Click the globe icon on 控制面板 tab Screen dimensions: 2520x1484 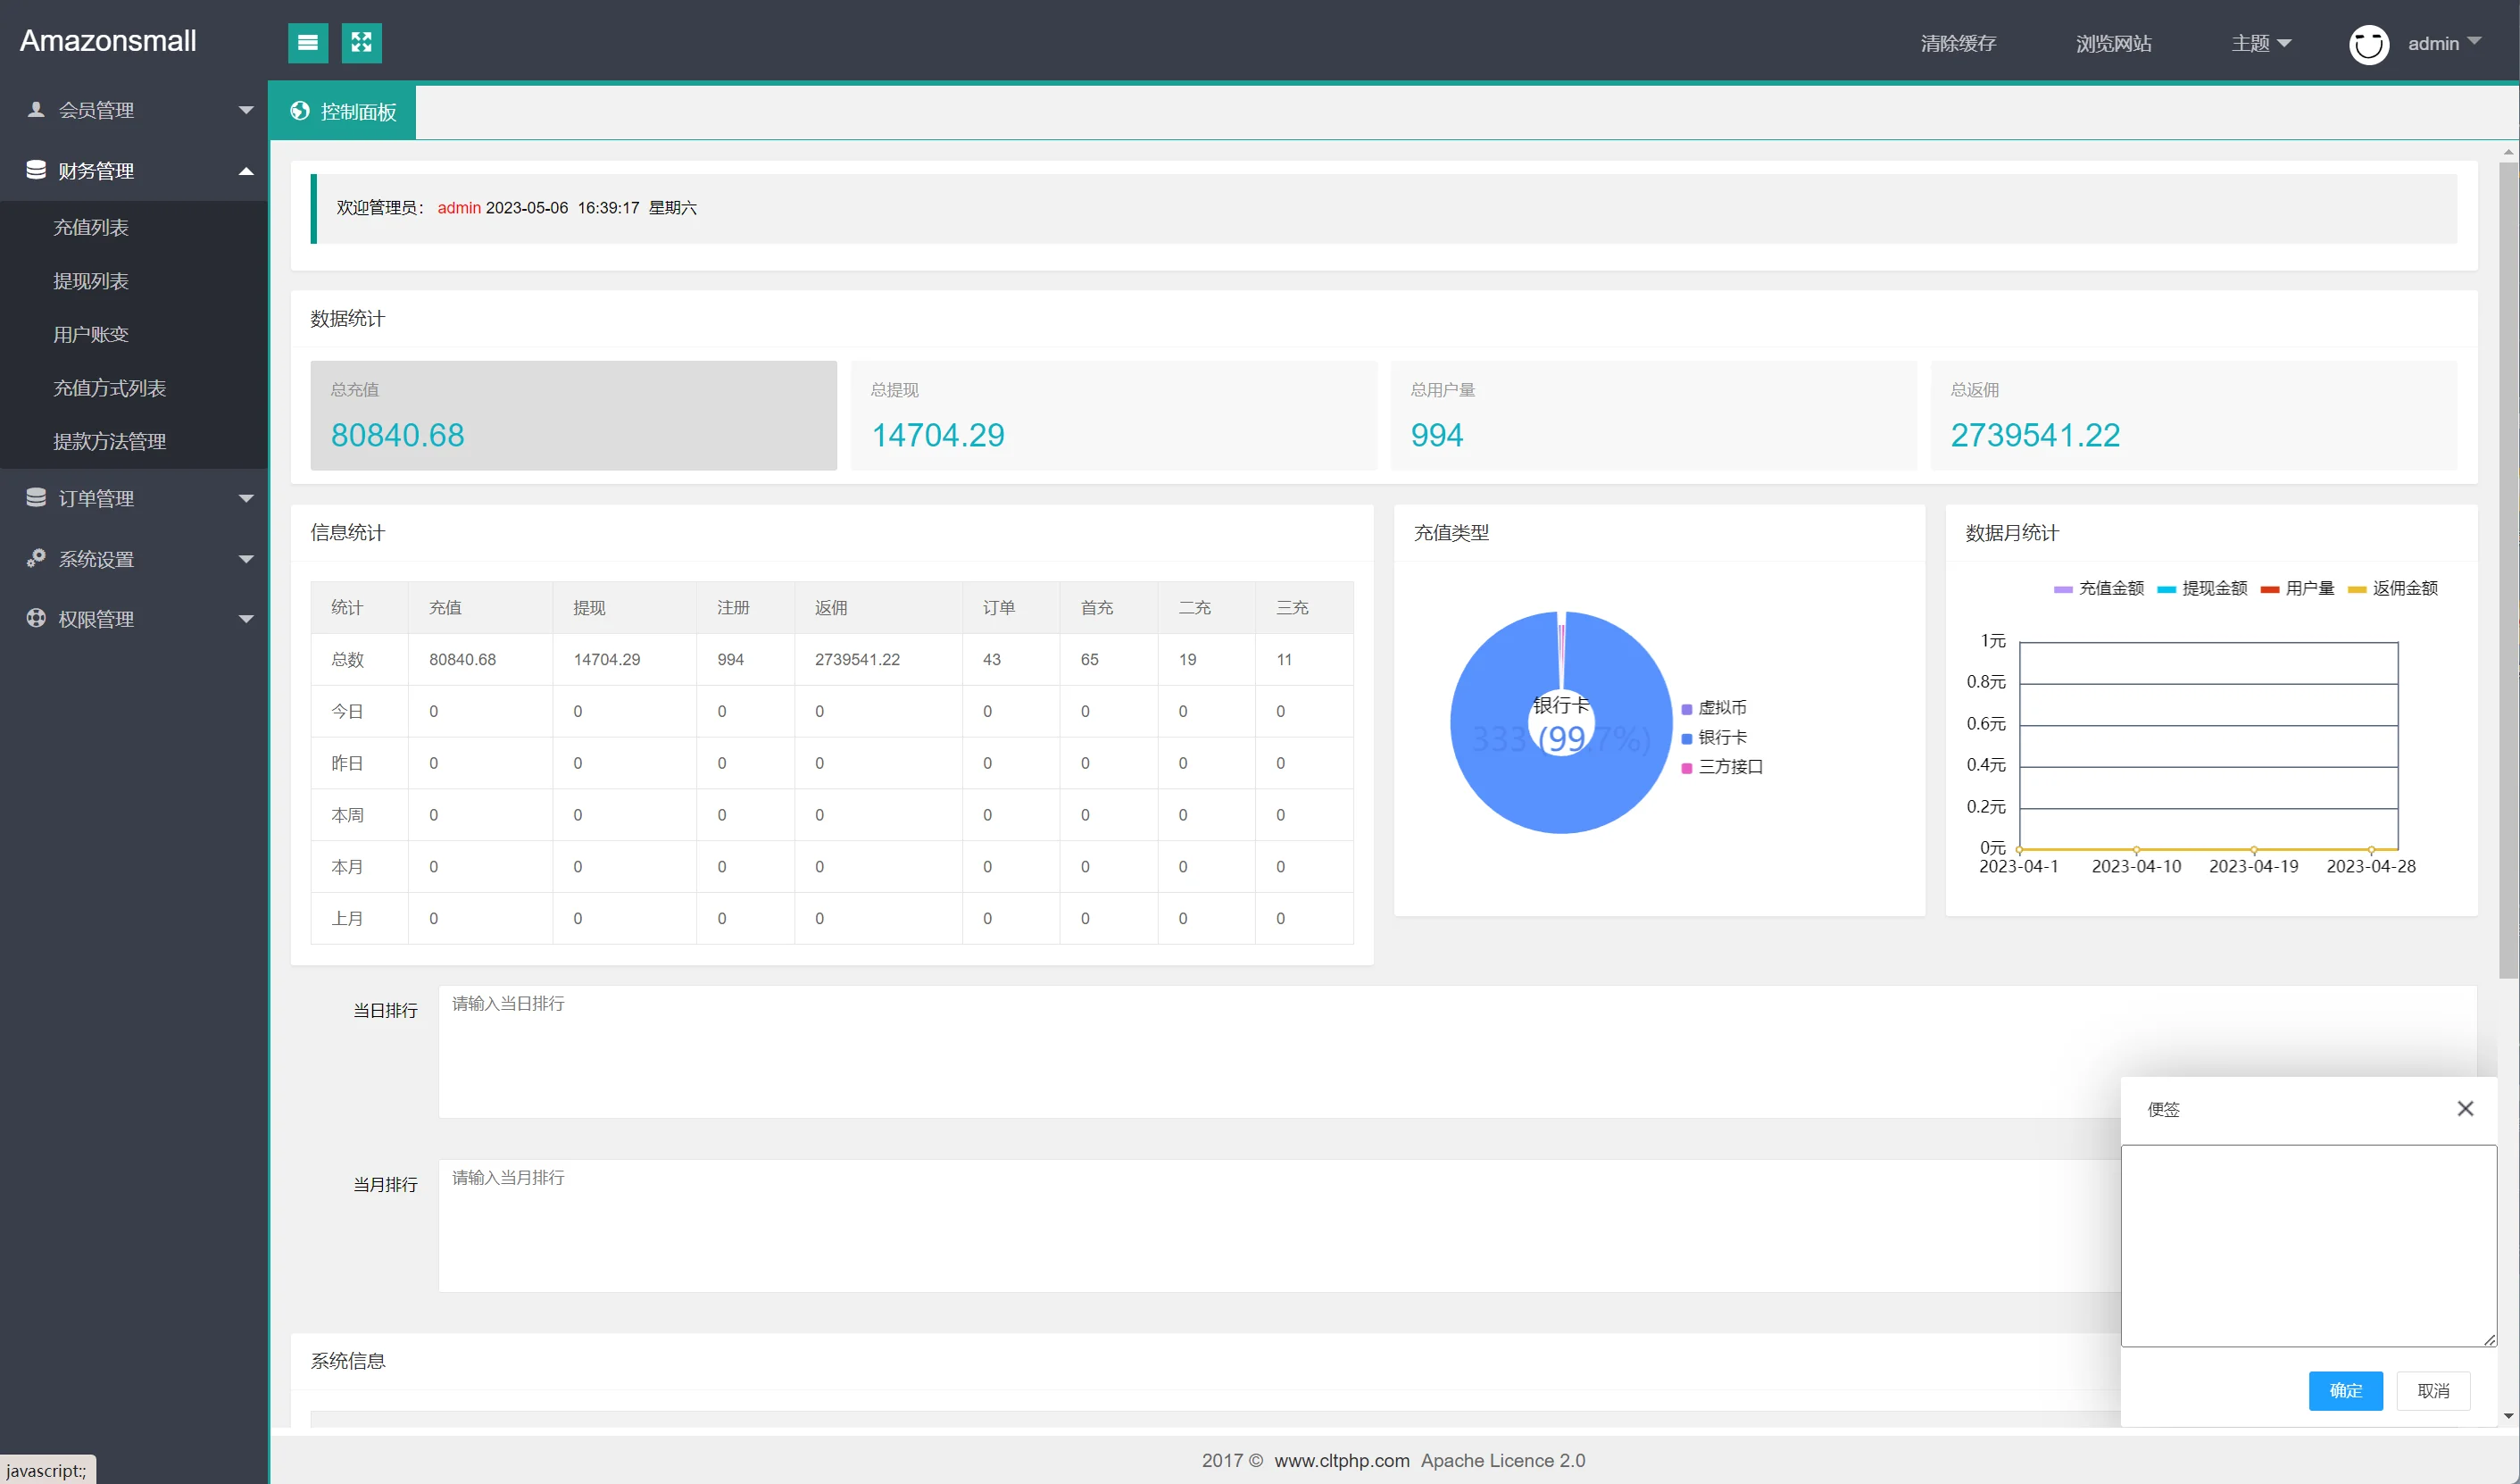coord(300,111)
